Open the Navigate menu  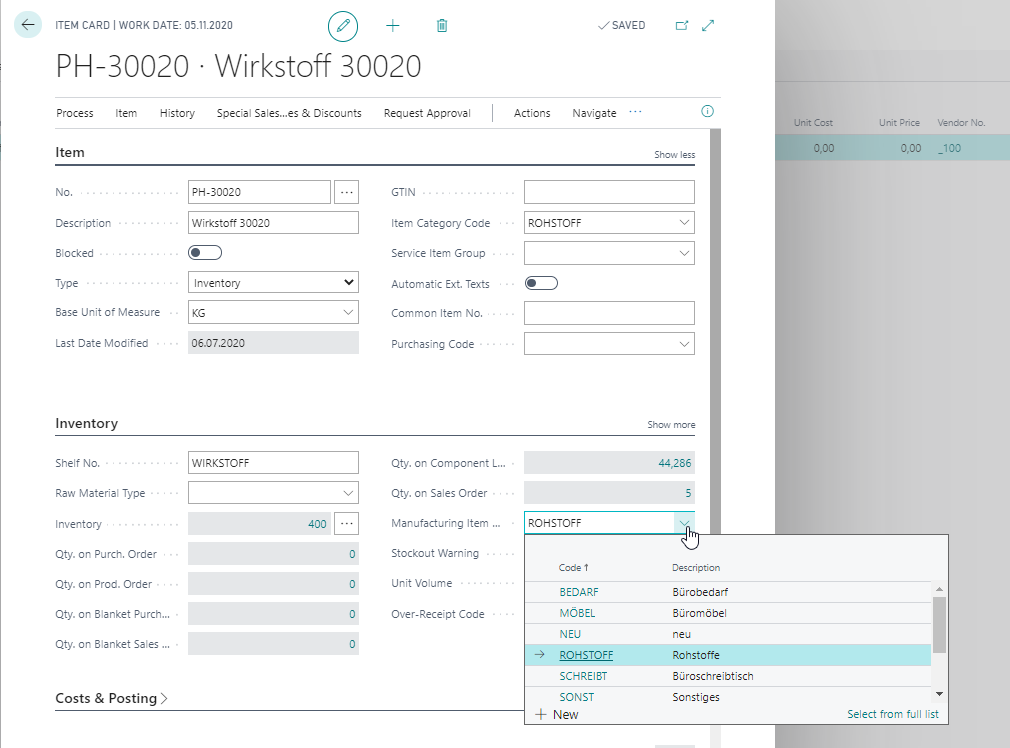point(595,113)
